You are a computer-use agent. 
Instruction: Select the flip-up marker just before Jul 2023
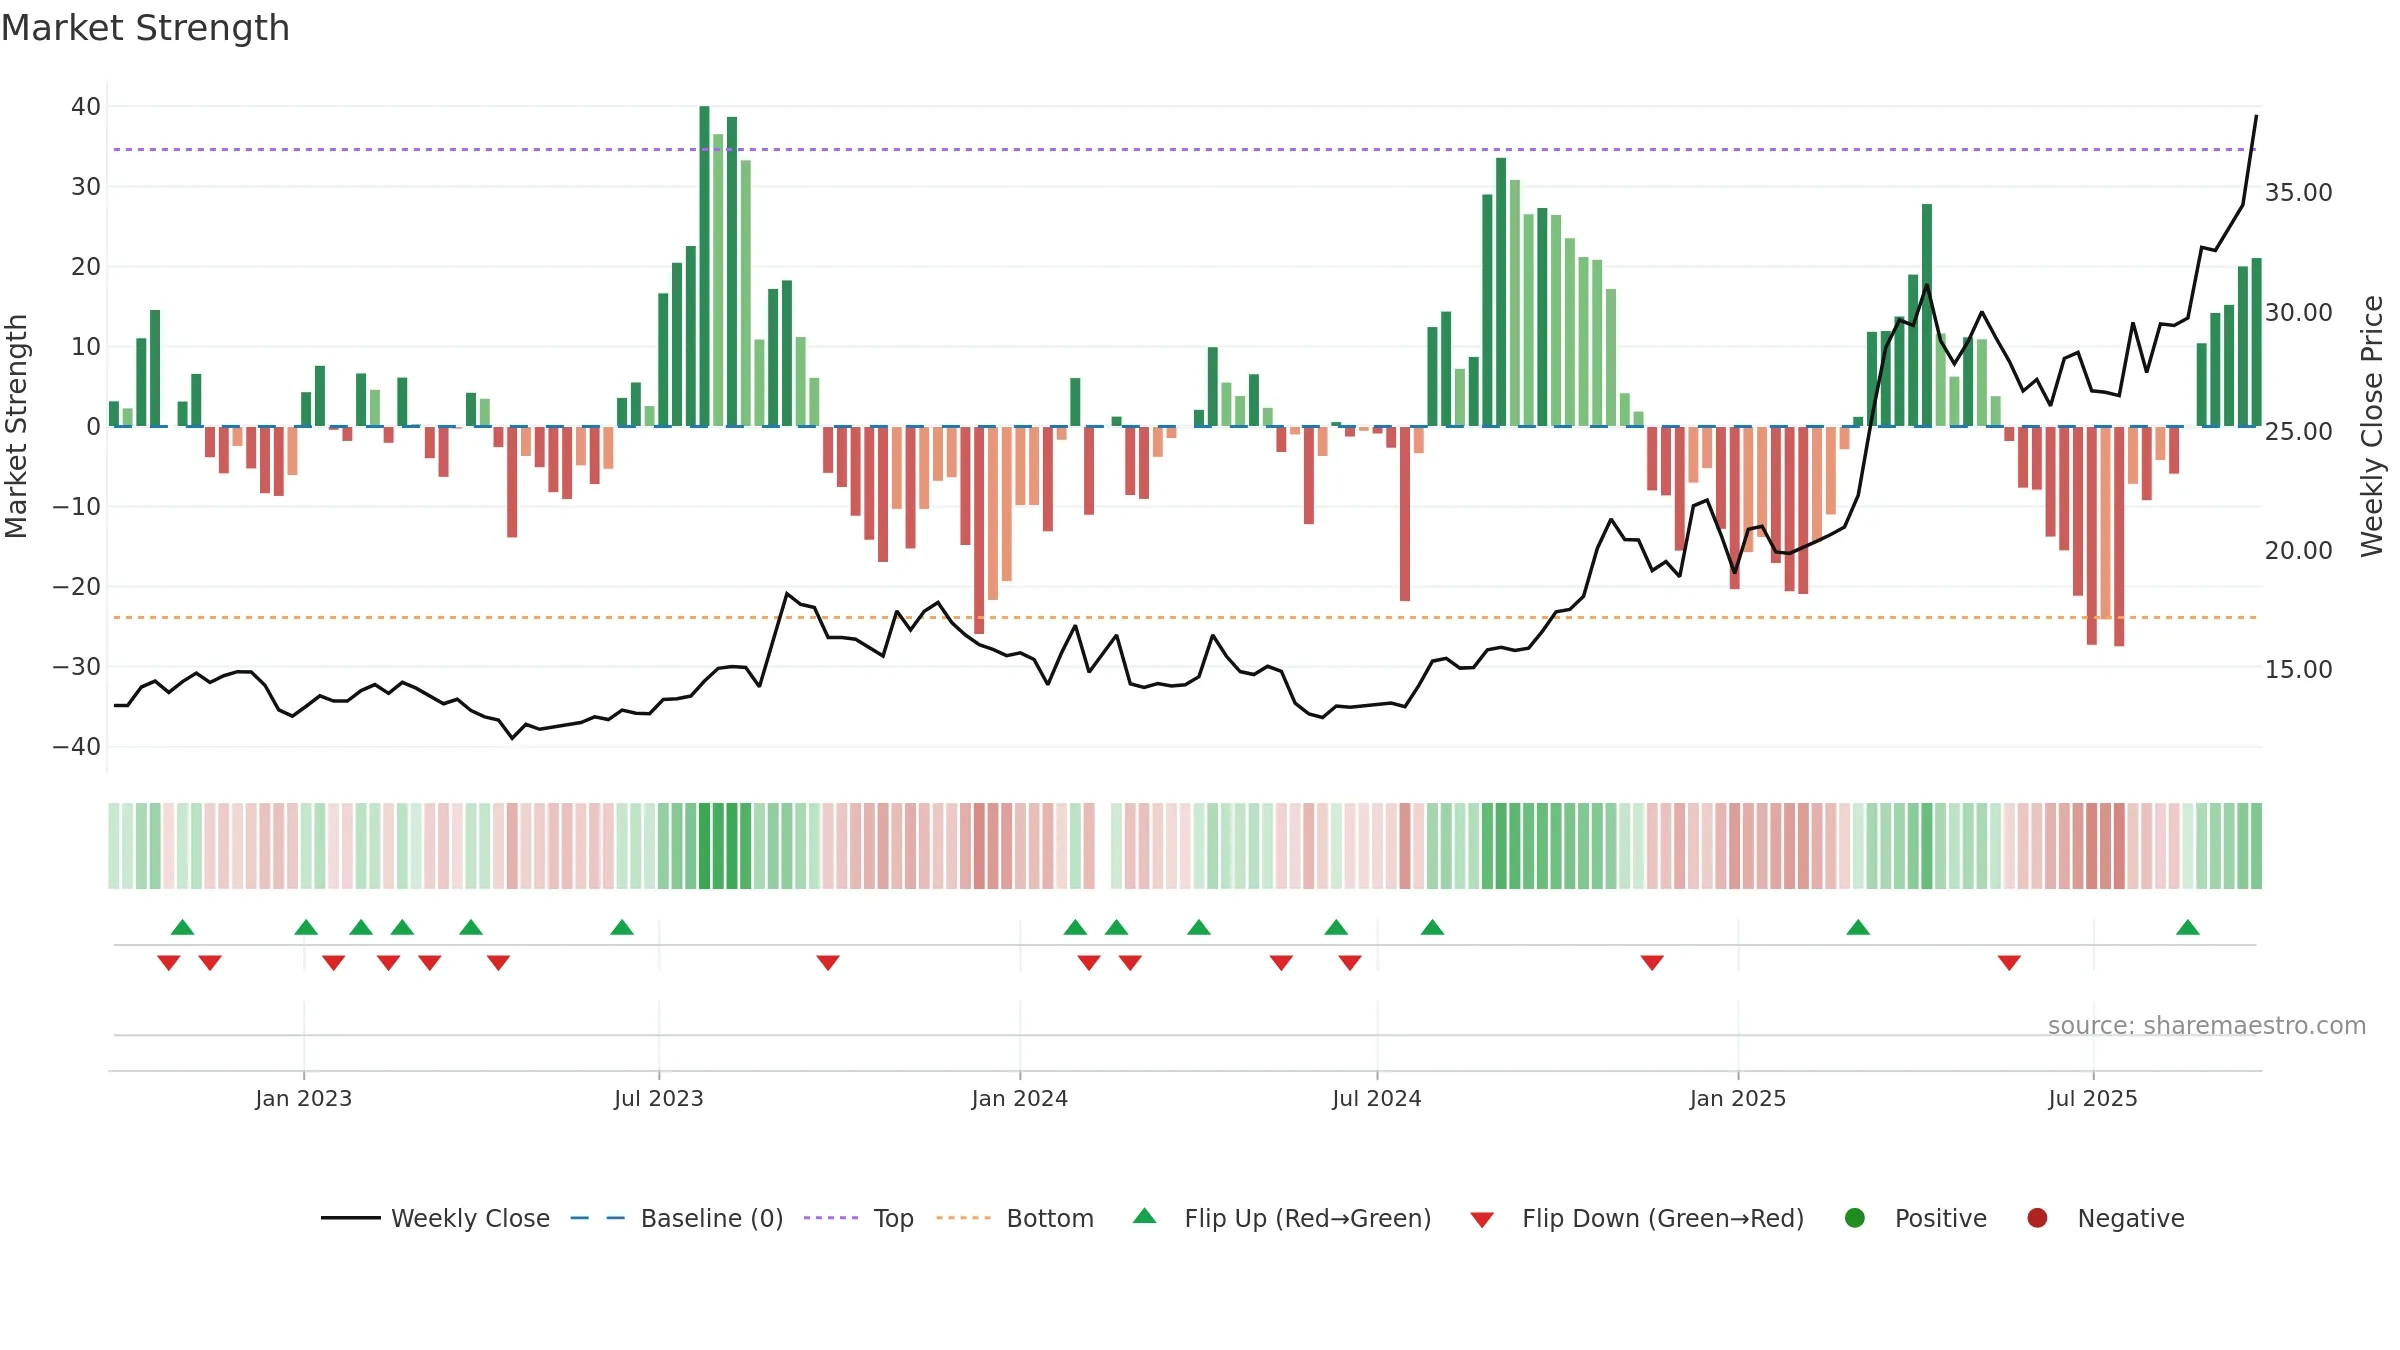pos(622,927)
